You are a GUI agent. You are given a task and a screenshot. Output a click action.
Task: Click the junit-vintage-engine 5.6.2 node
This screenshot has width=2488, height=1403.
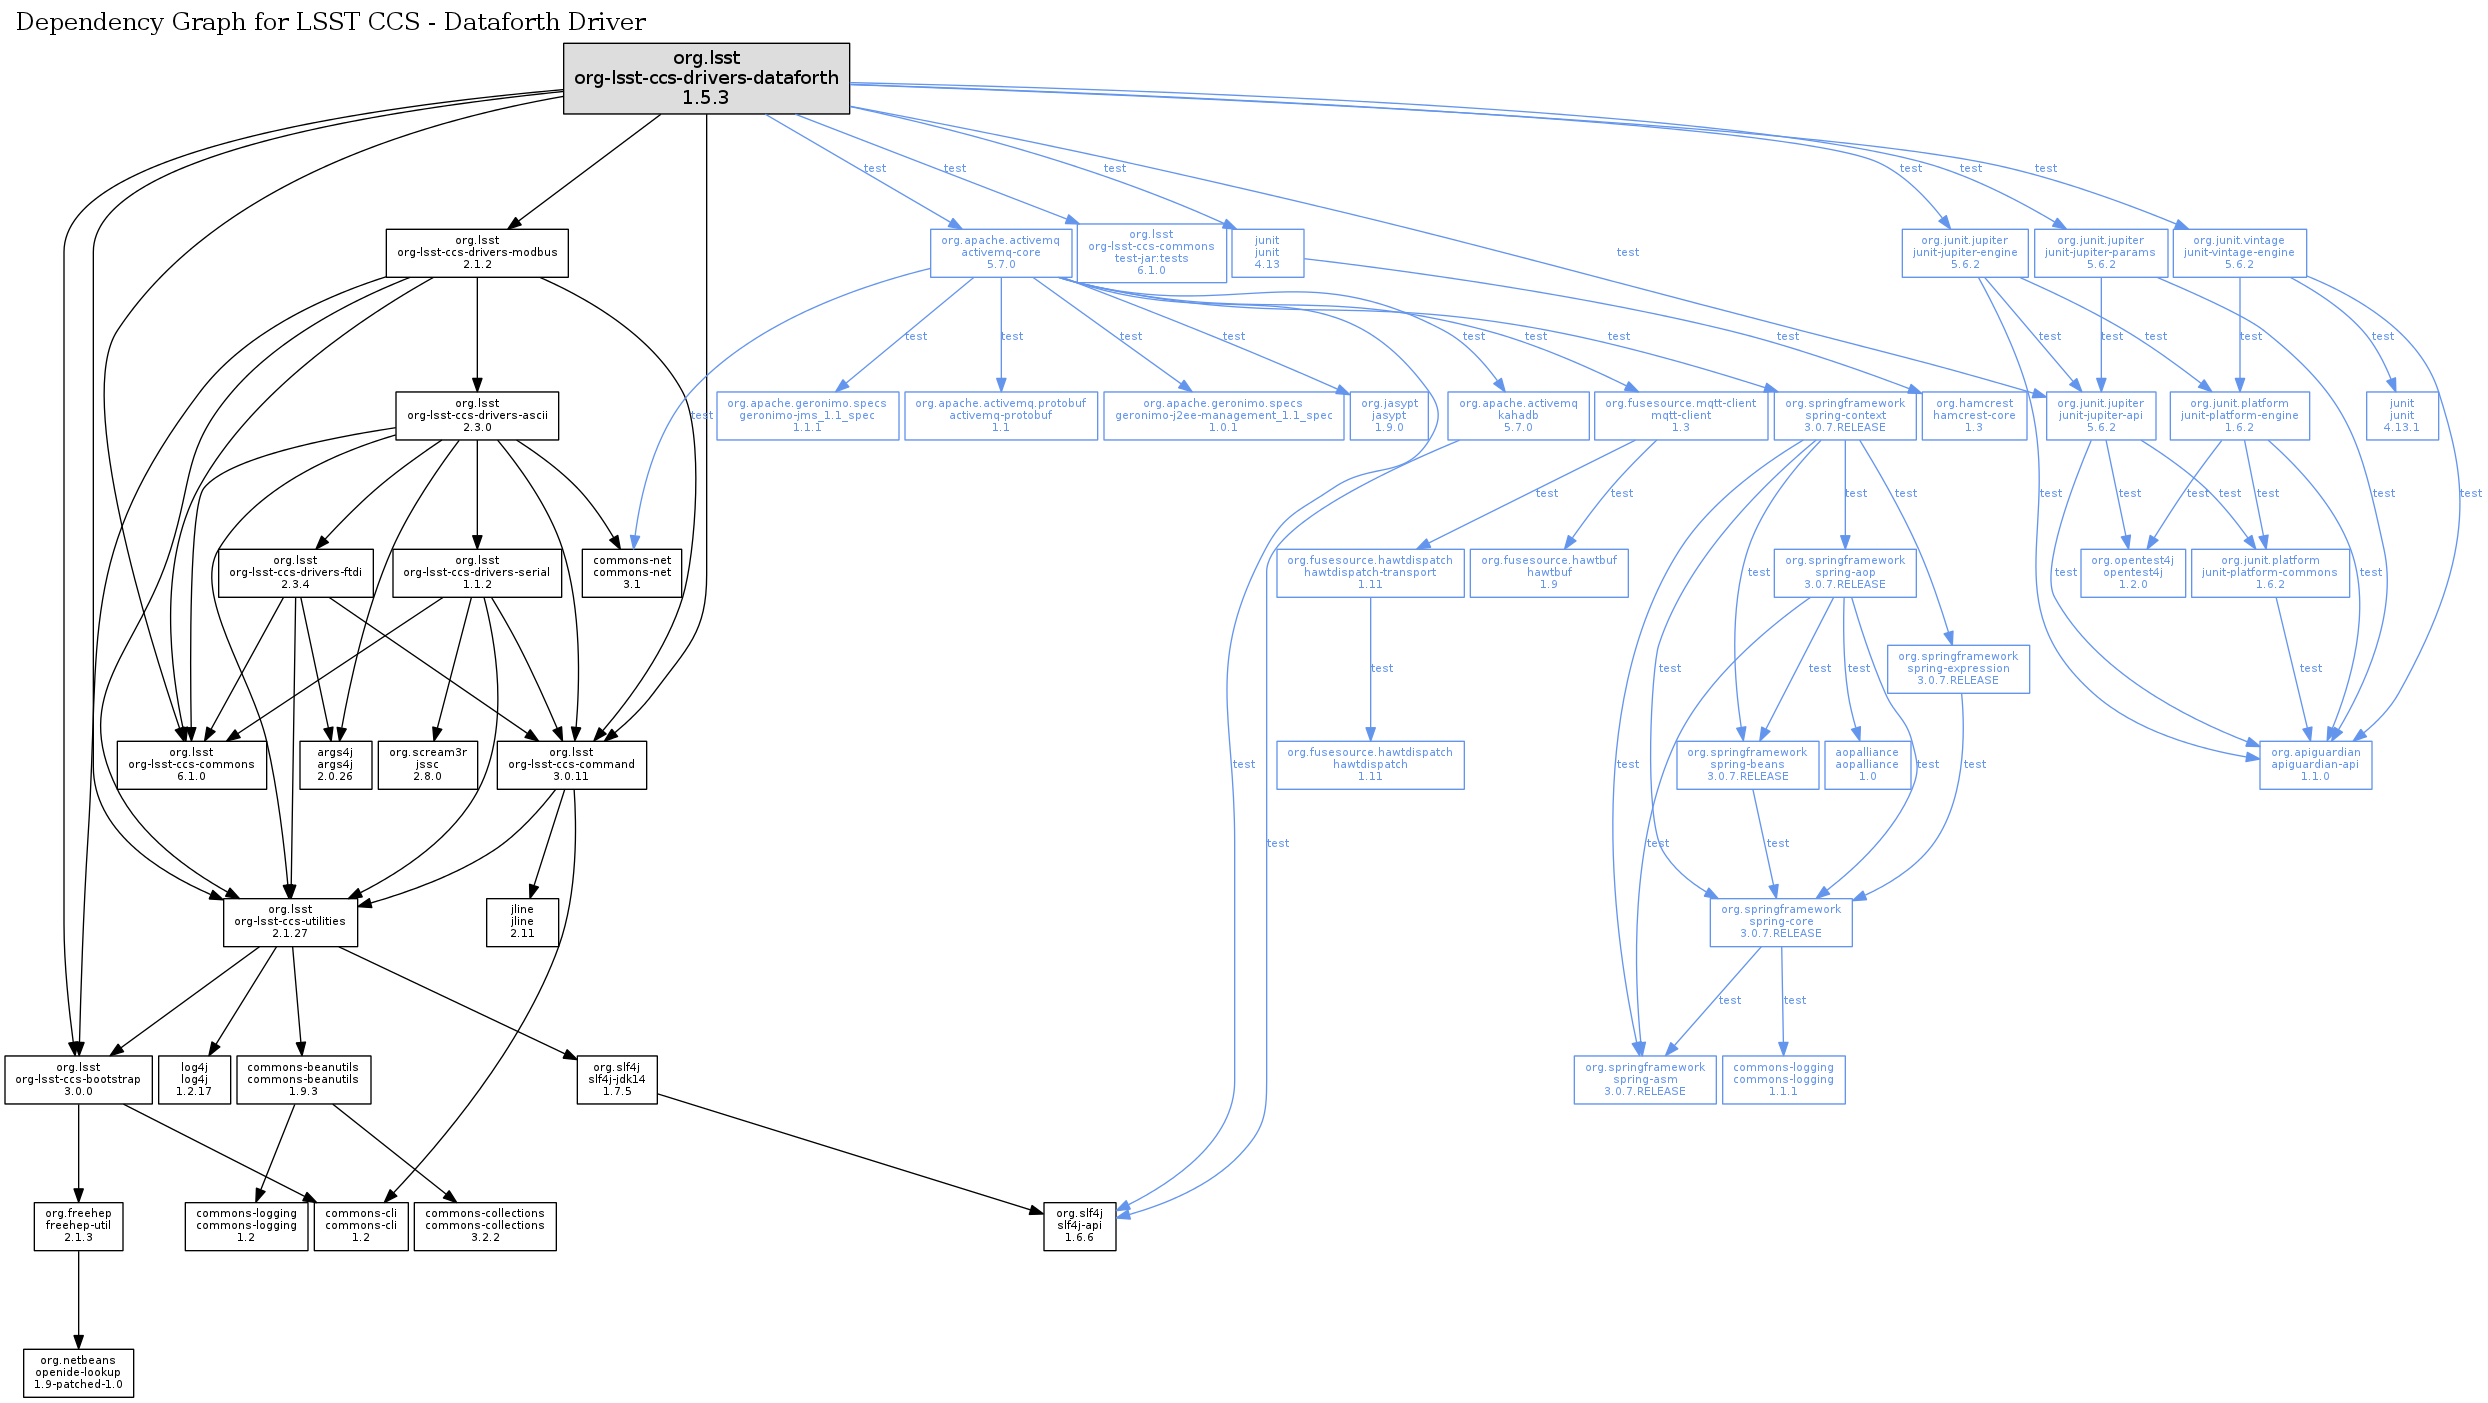2239,253
